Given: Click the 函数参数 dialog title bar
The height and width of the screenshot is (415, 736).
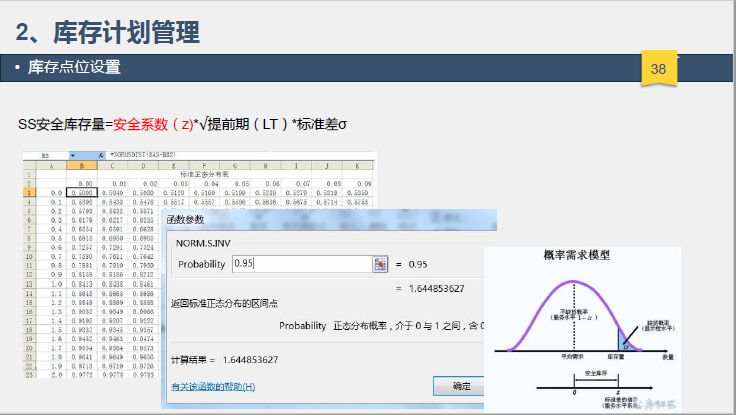Looking at the screenshot, I should click(300, 218).
